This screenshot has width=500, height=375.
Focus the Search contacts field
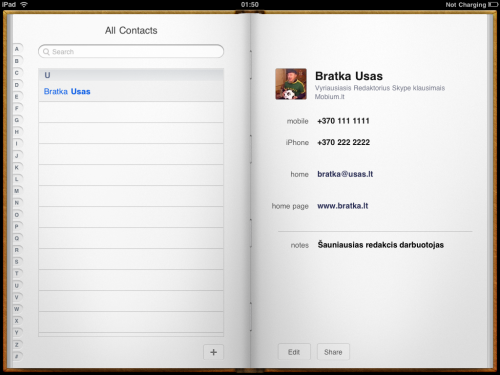click(131, 51)
